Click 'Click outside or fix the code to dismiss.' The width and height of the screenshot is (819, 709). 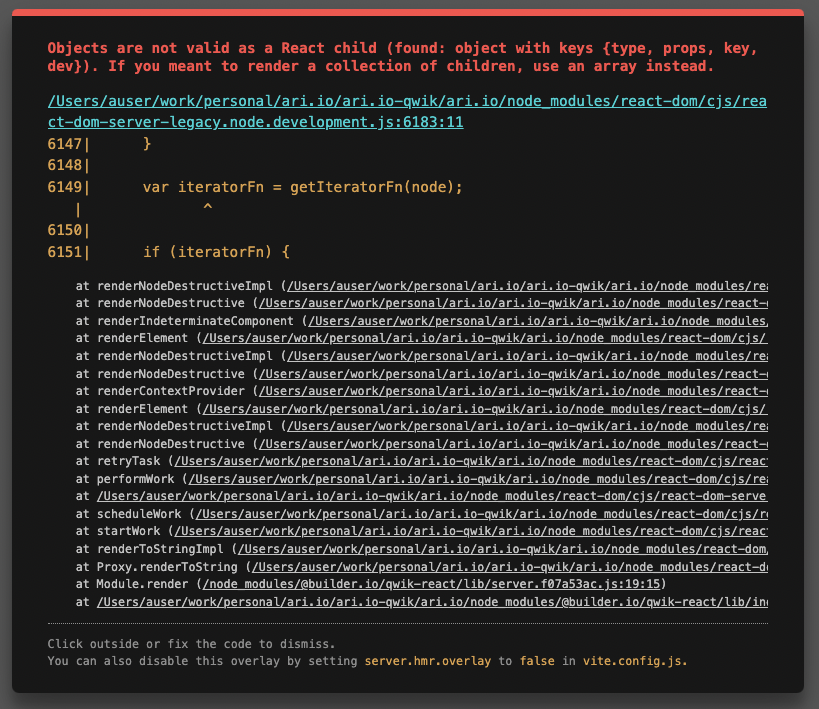pos(191,644)
